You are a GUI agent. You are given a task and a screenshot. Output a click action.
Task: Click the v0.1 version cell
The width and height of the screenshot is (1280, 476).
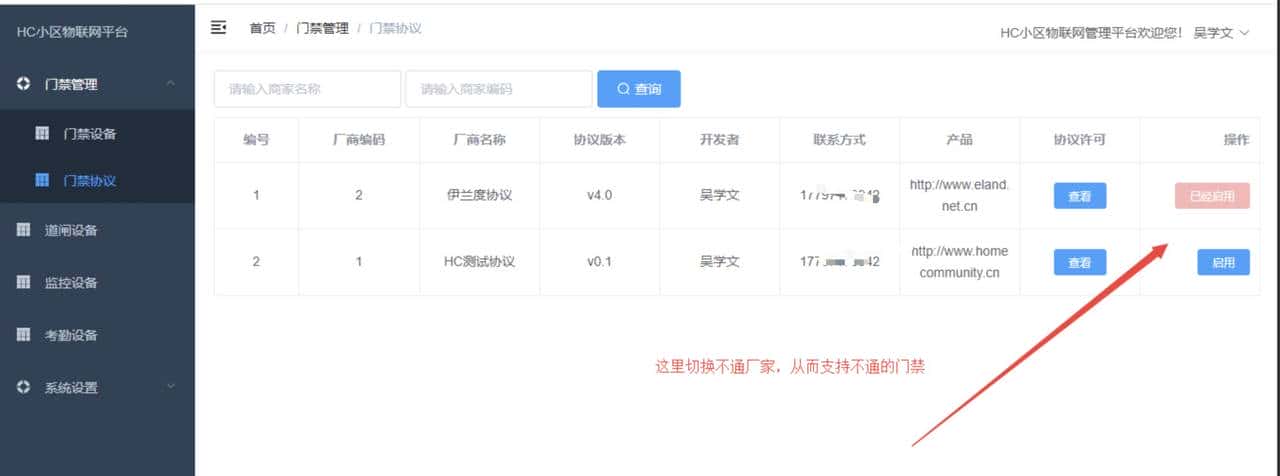coord(600,262)
